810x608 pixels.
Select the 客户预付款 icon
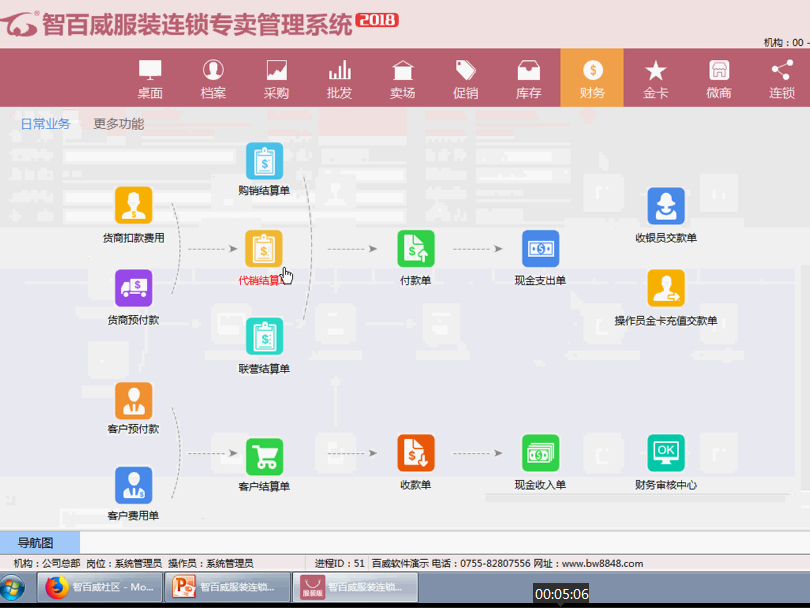134,400
